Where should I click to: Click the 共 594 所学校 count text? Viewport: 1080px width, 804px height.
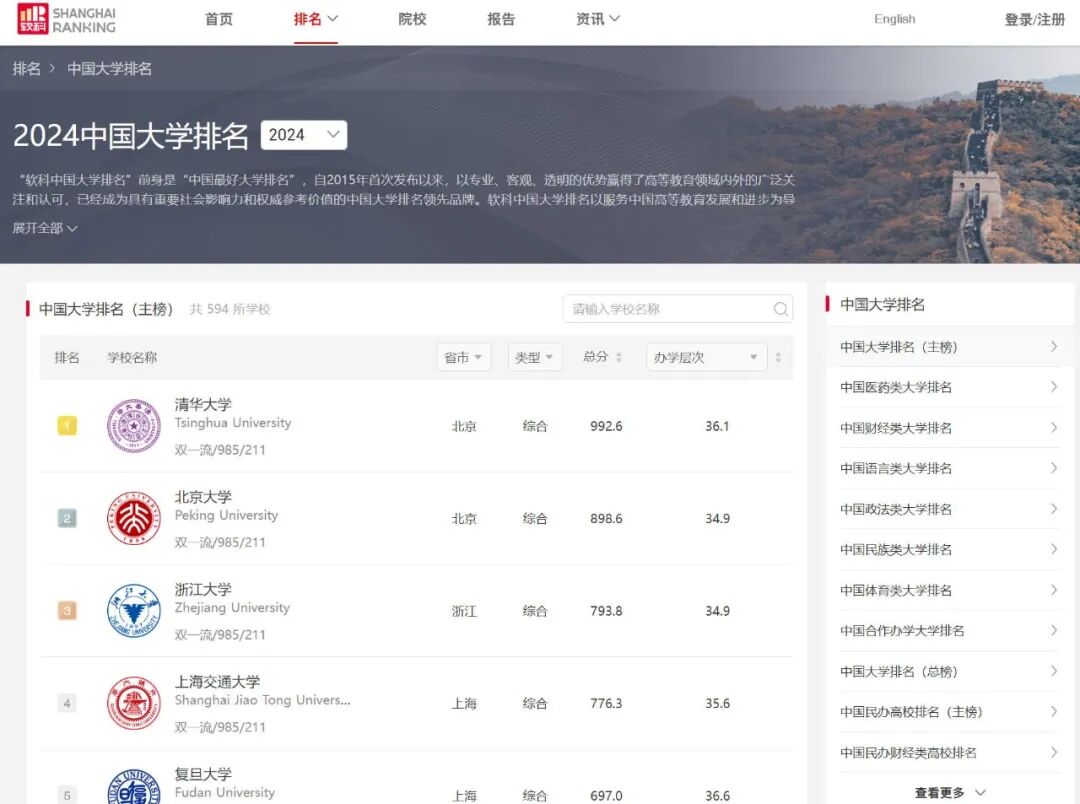(230, 309)
